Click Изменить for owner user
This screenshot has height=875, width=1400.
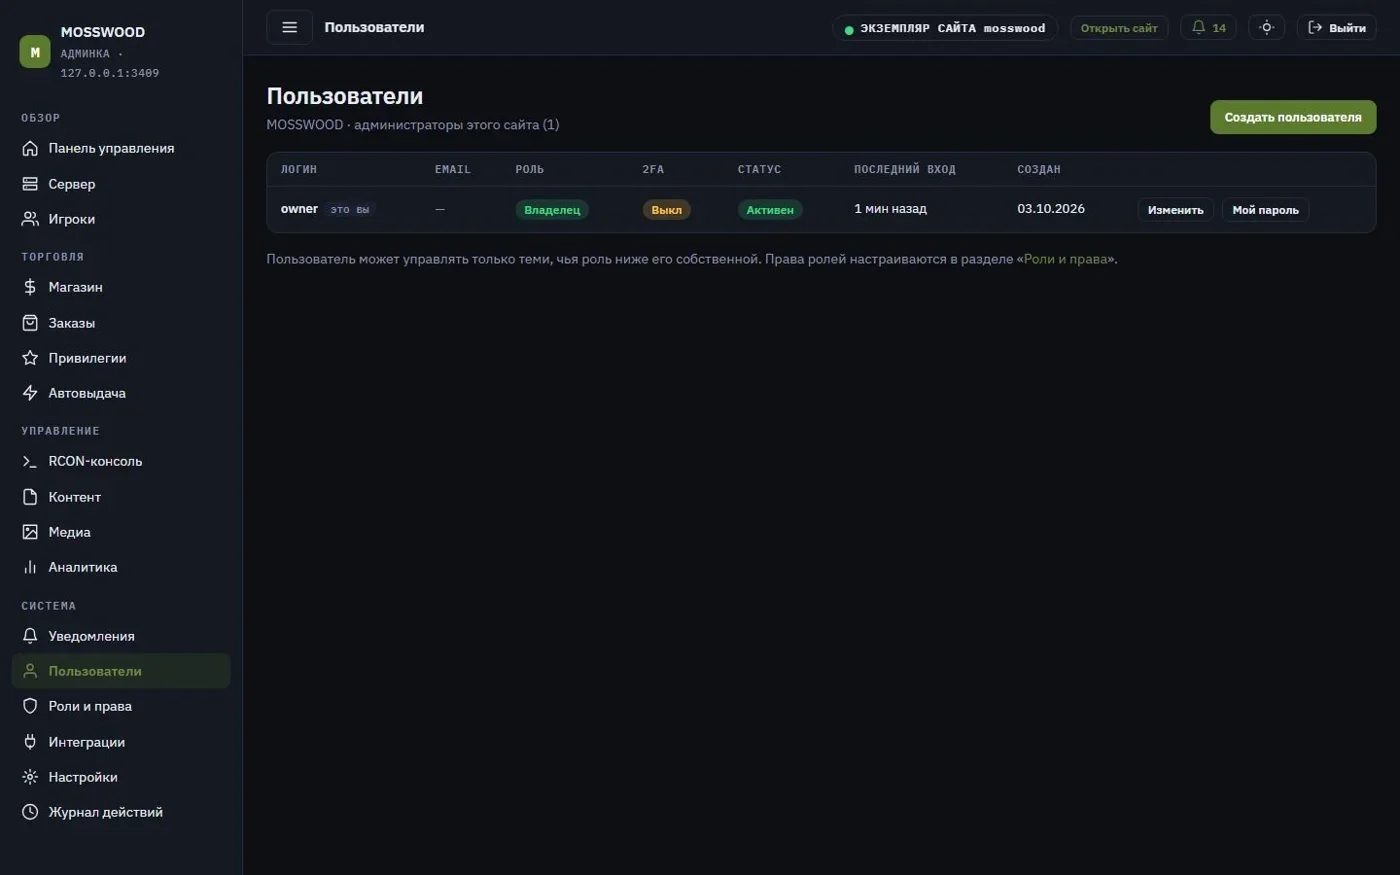point(1176,210)
